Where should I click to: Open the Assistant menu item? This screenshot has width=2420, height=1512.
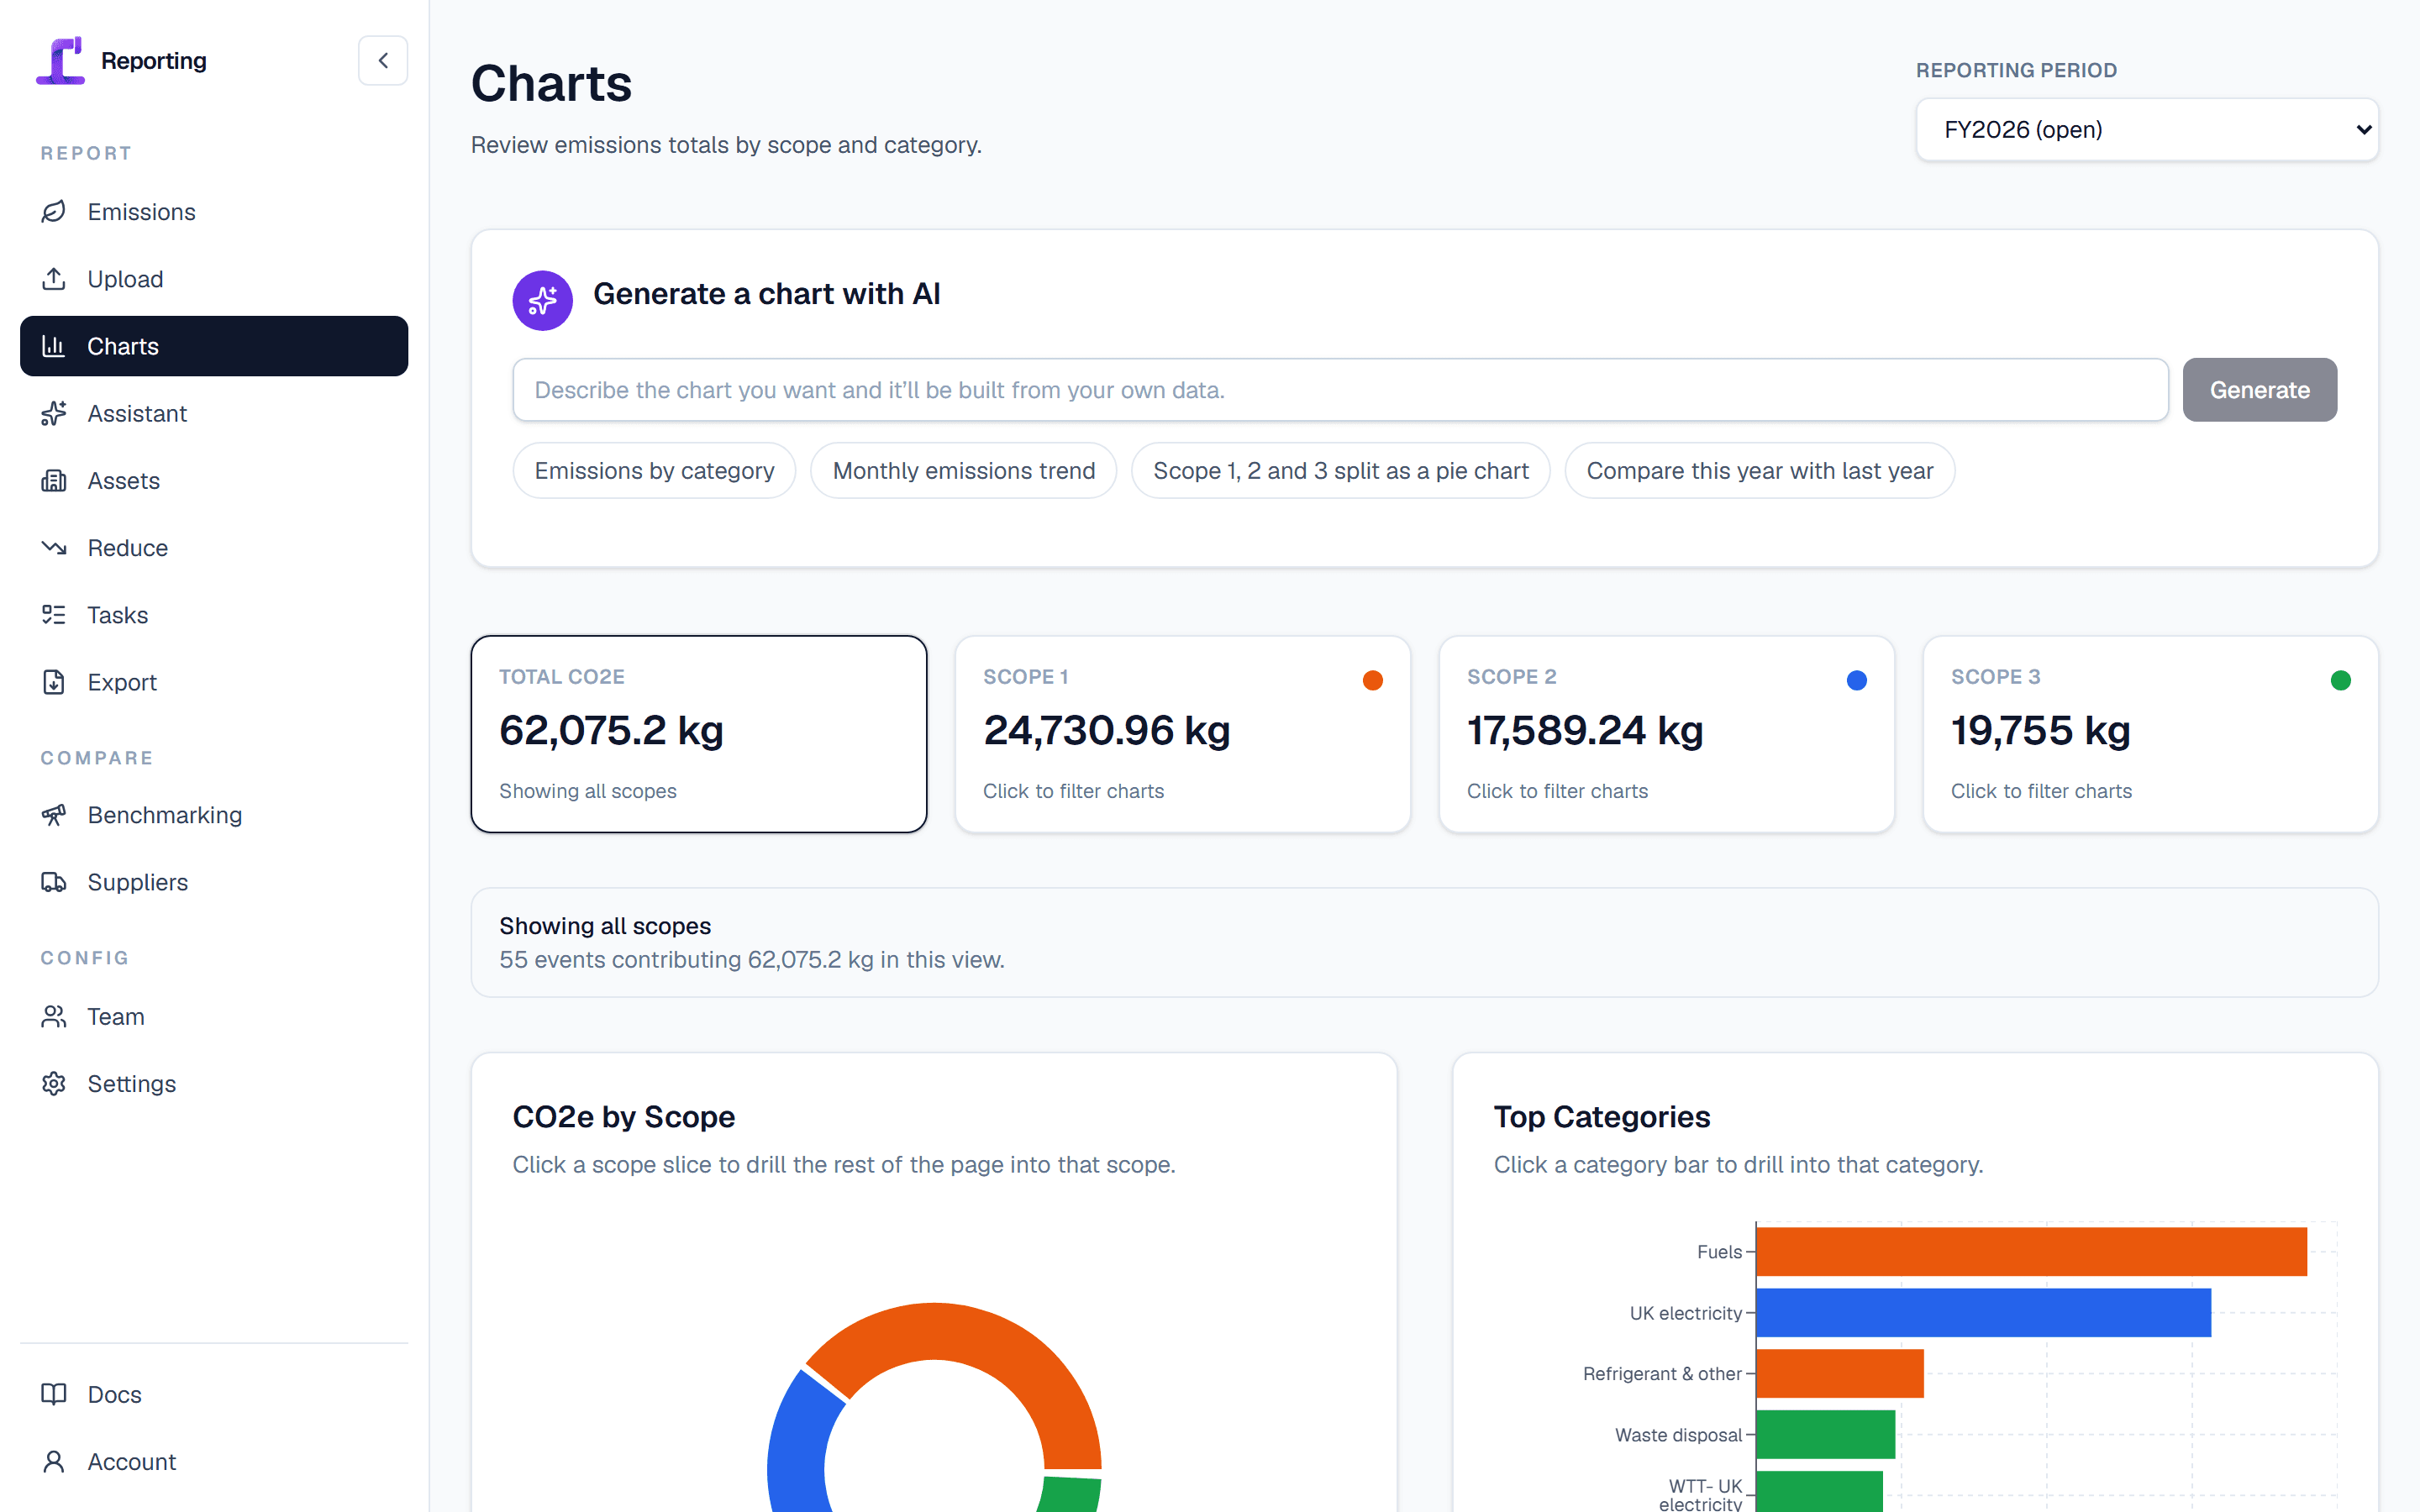click(214, 413)
